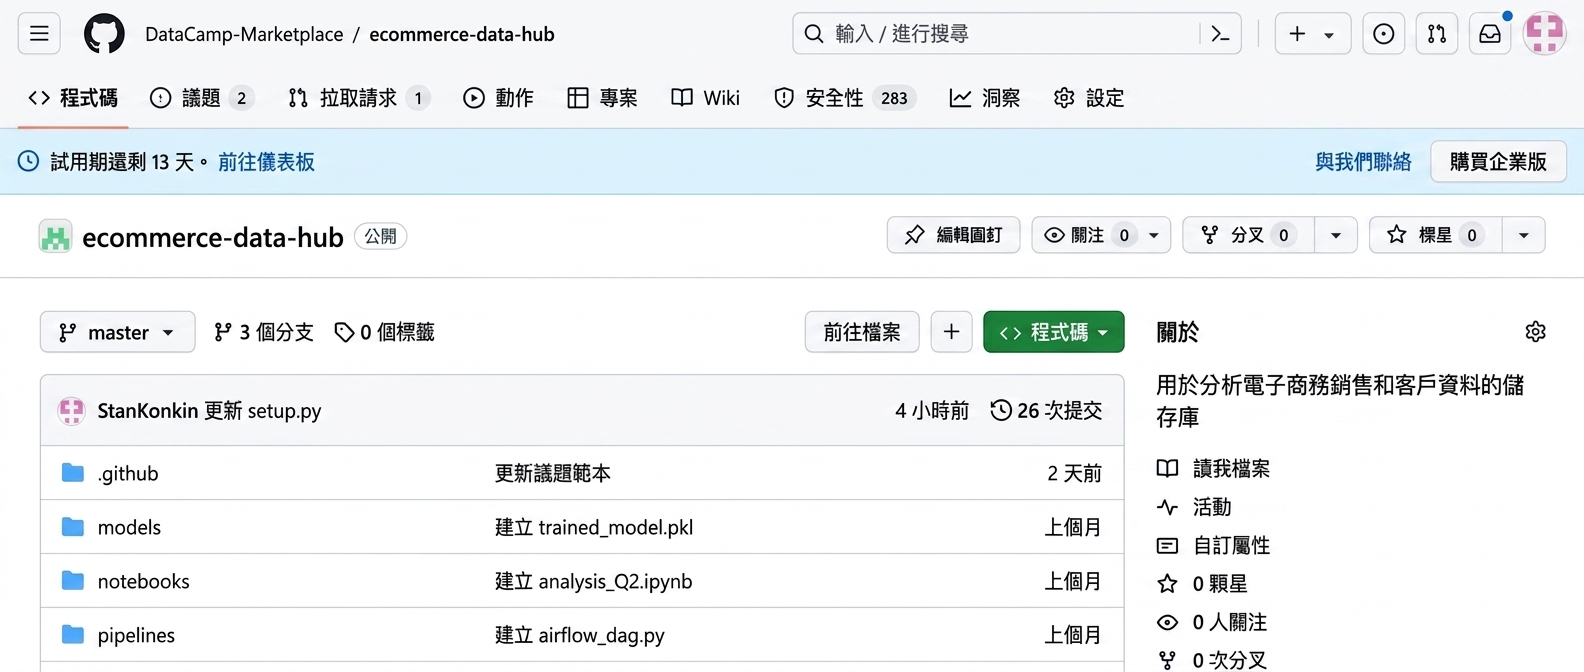Viewport: 1584px width, 672px height.
Task: Click the pipelines folder icon
Action: pos(72,634)
